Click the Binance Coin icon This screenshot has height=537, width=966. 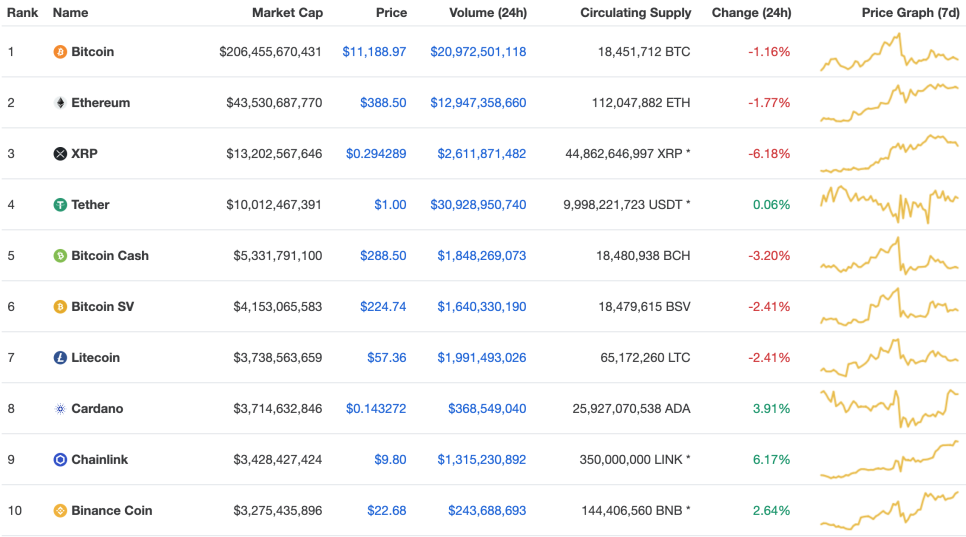pyautogui.click(x=60, y=511)
